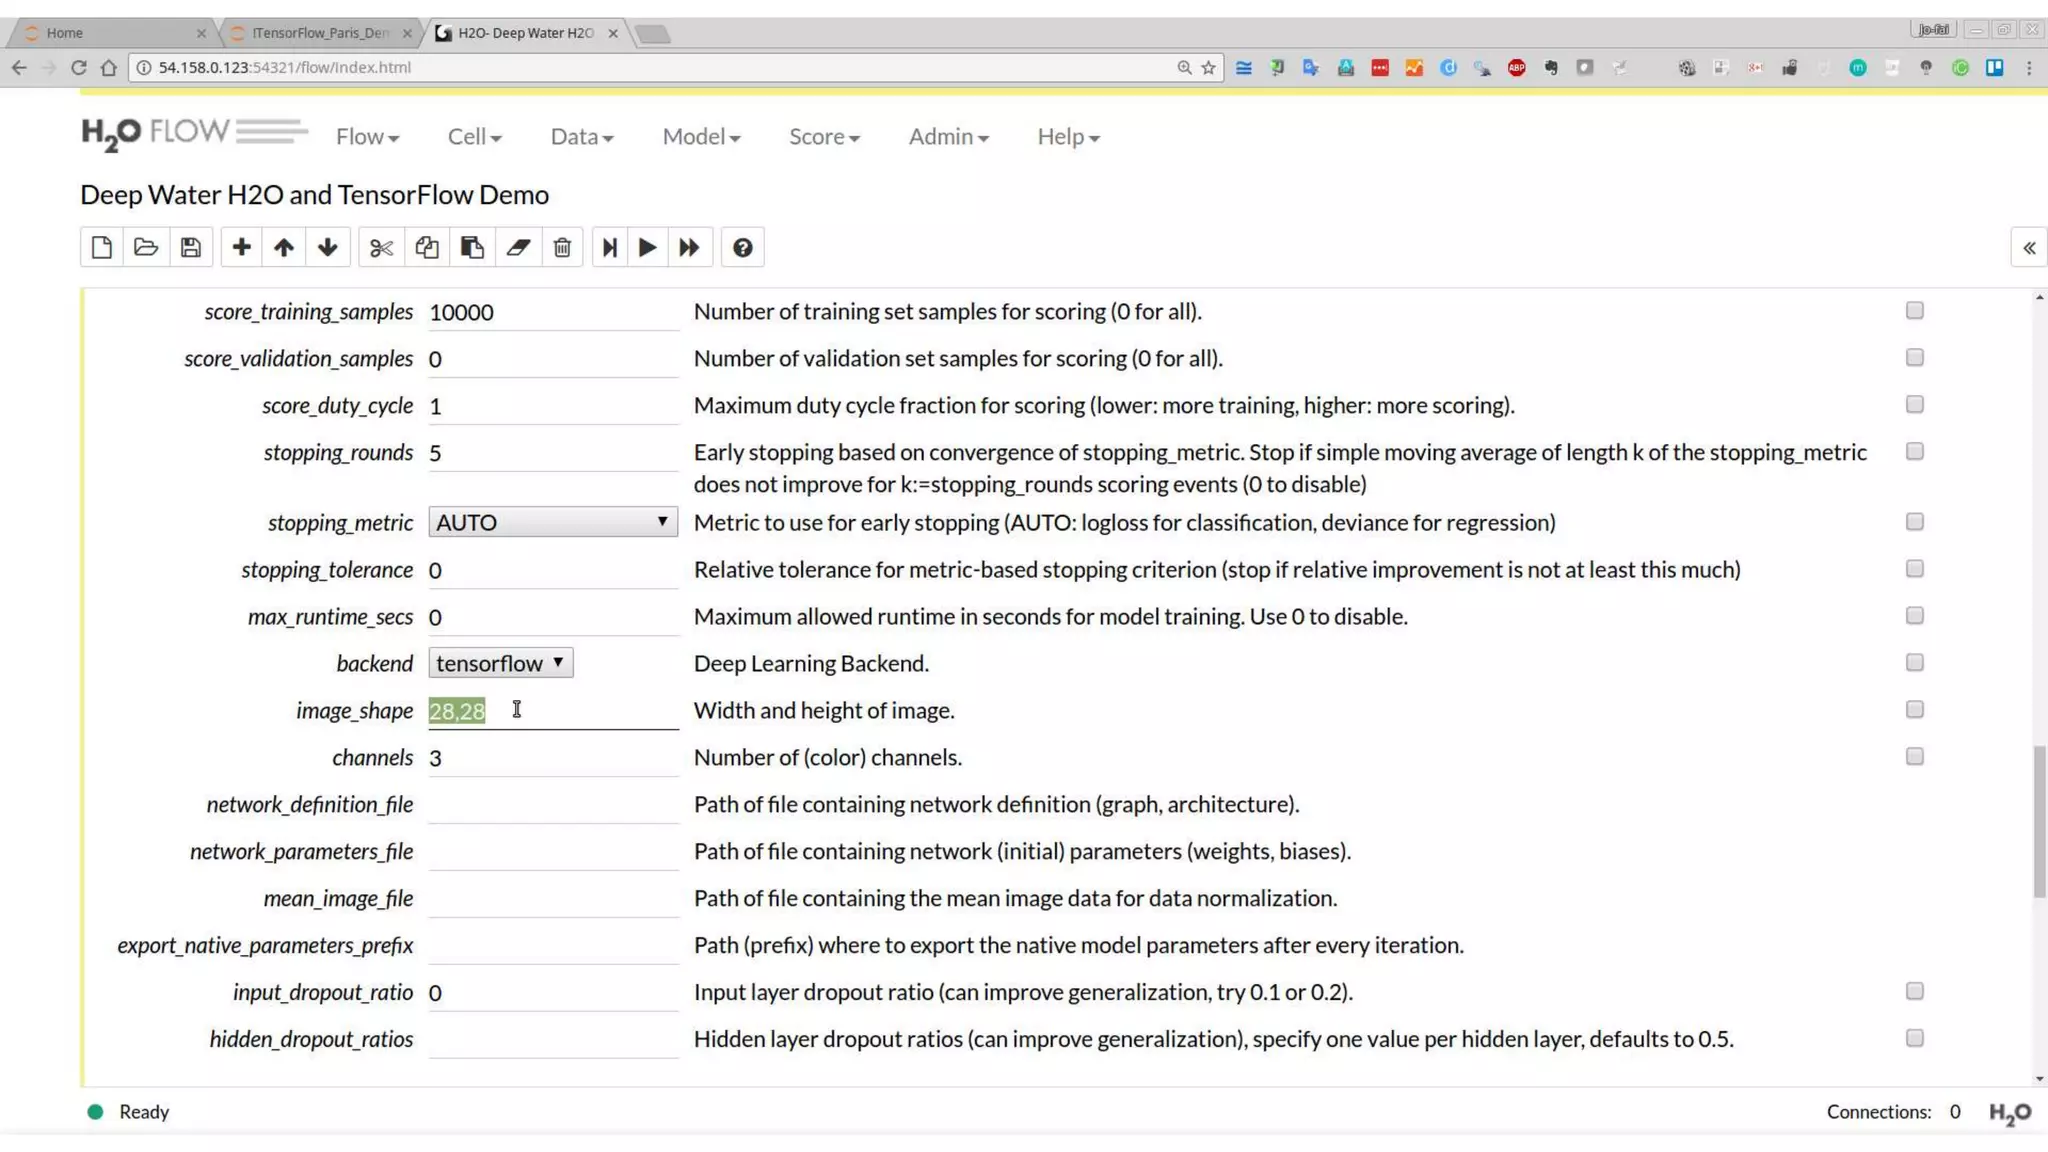The height and width of the screenshot is (1152, 2048).
Task: Open the stopping_metric AUTO dropdown
Action: (552, 522)
